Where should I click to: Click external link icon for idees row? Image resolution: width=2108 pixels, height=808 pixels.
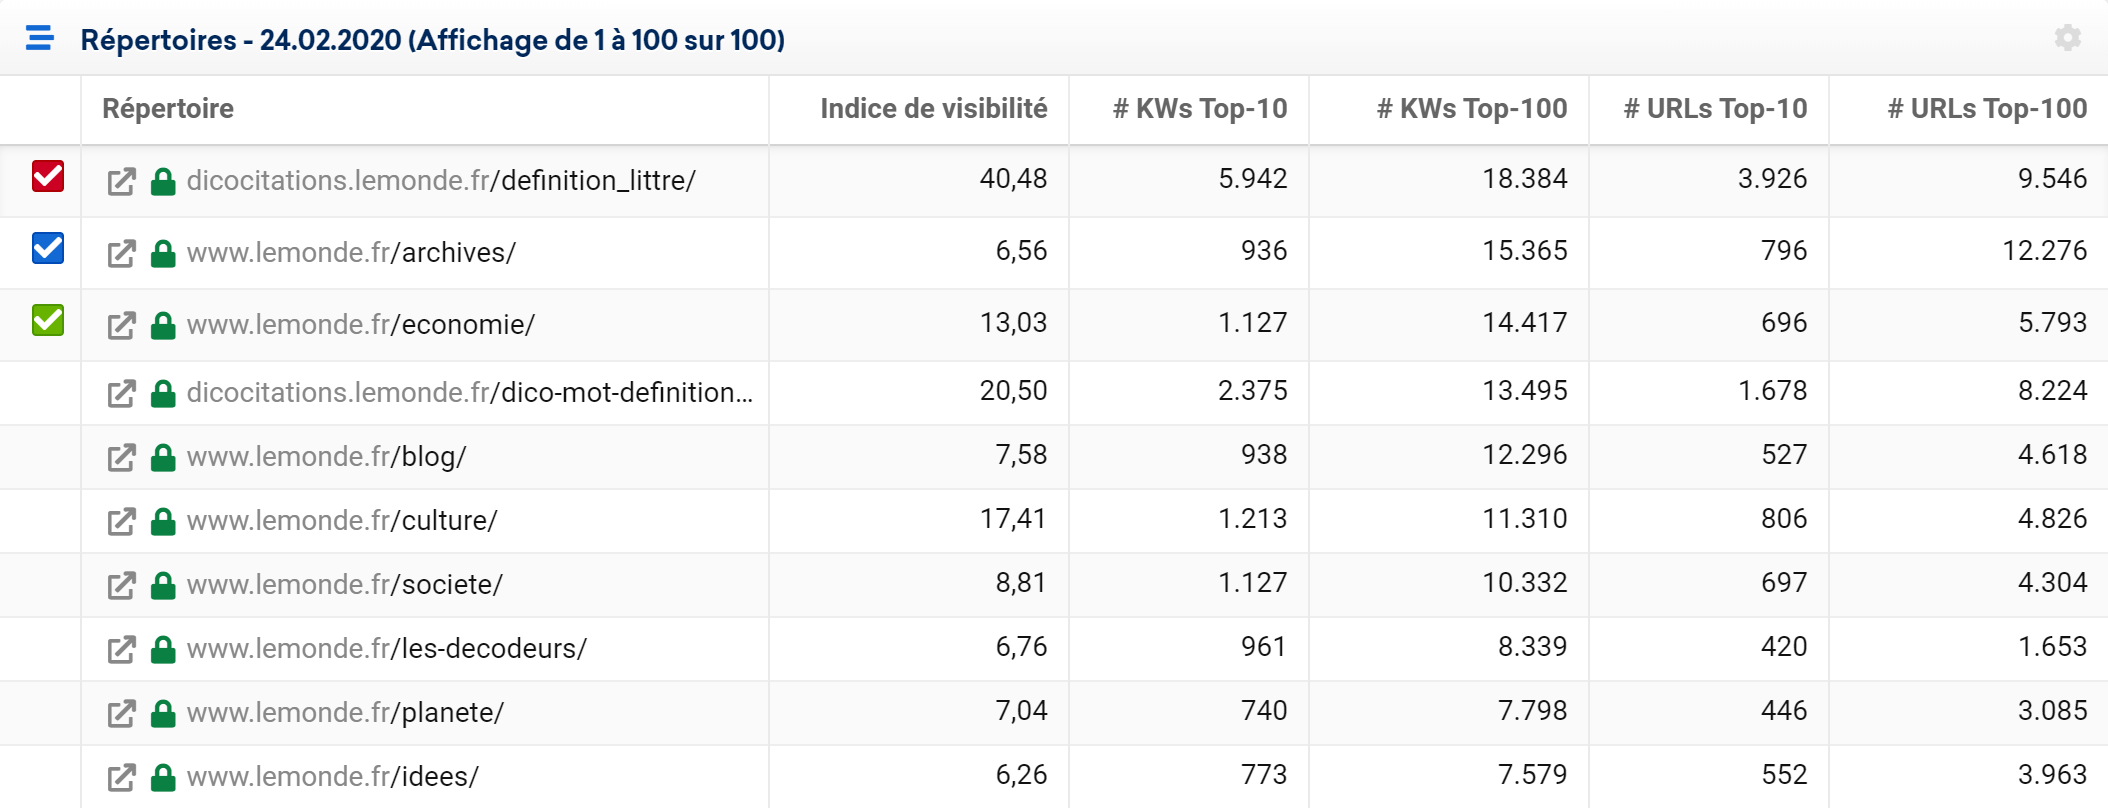(121, 777)
